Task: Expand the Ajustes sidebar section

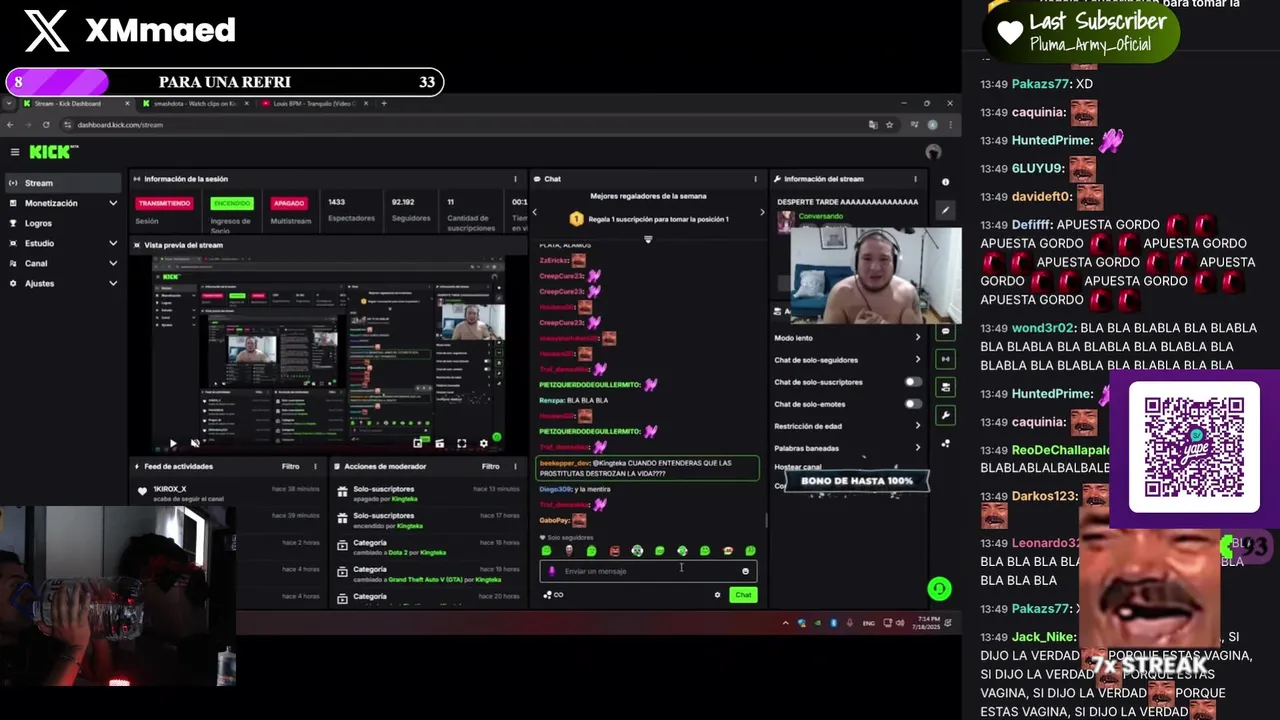Action: point(62,283)
